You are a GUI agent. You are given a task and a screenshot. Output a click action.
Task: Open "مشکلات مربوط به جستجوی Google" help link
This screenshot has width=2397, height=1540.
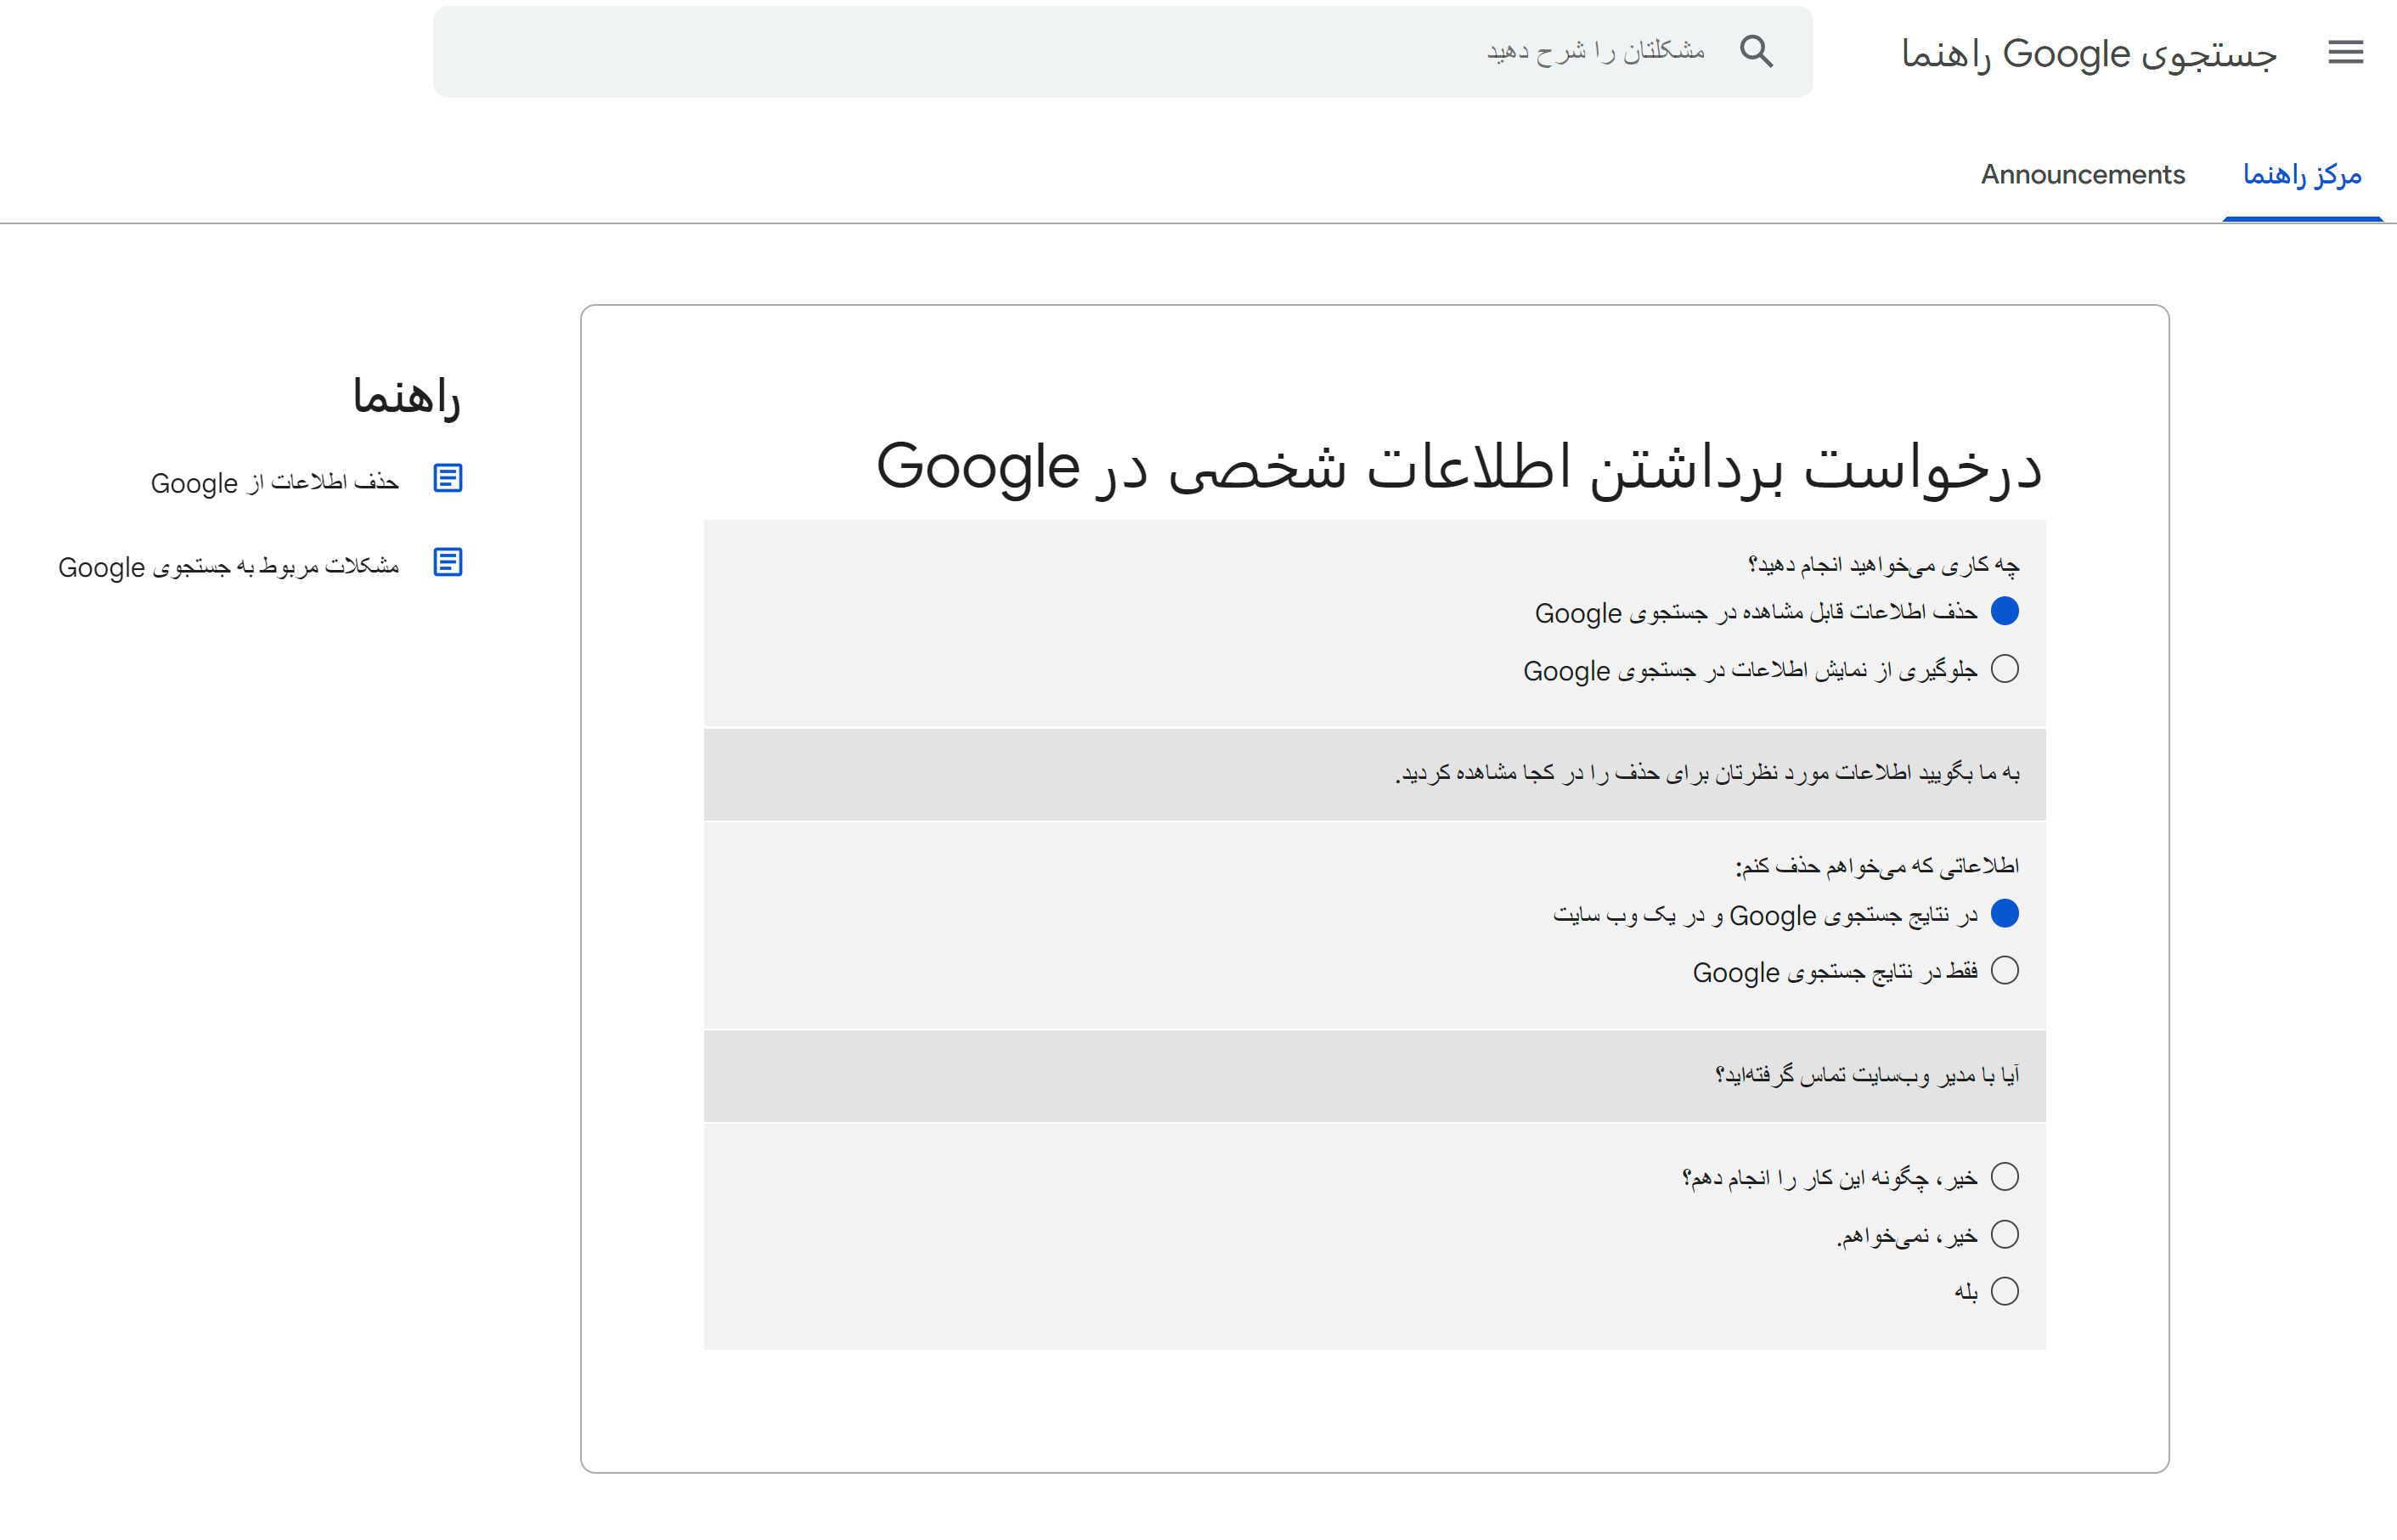228,567
